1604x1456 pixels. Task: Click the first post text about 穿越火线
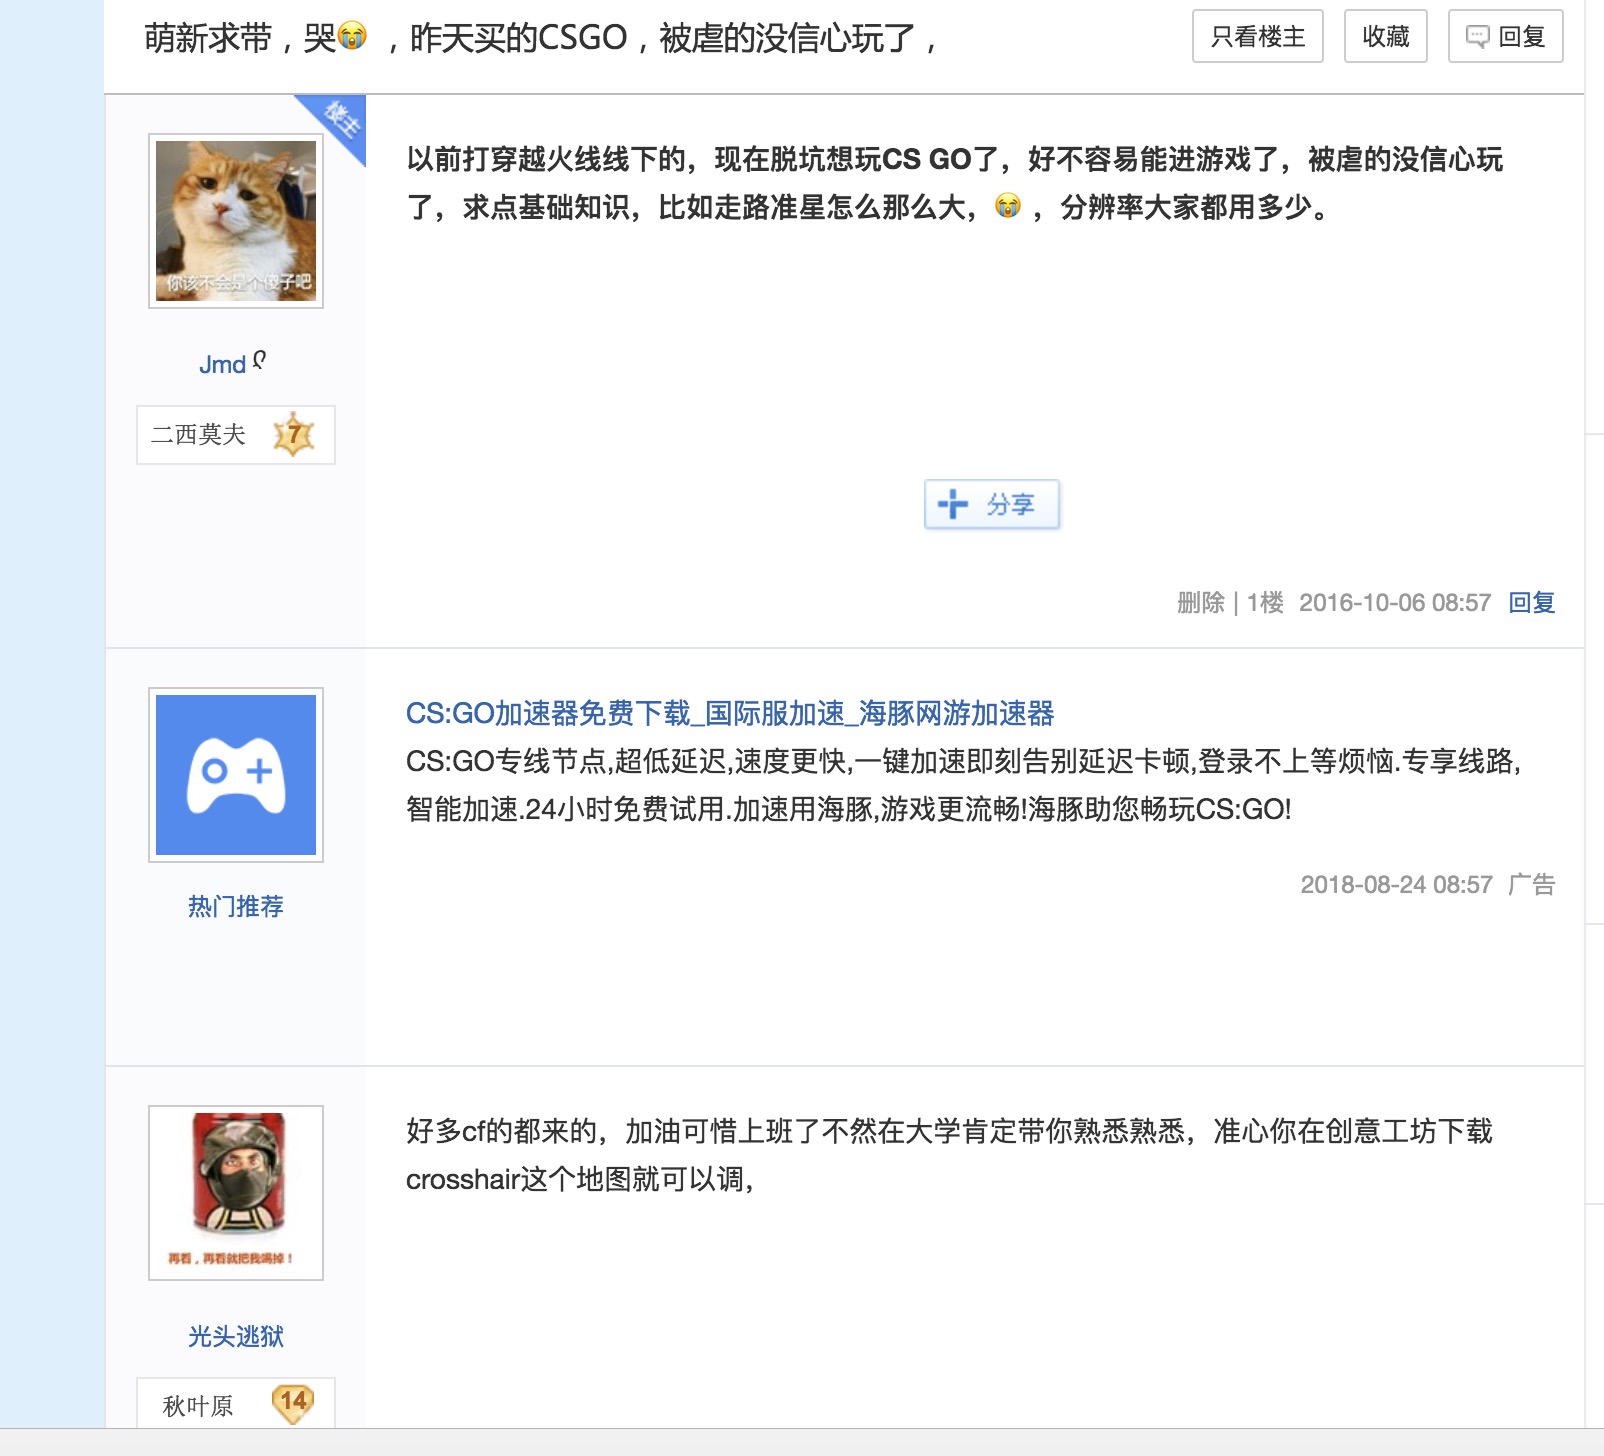pos(955,183)
